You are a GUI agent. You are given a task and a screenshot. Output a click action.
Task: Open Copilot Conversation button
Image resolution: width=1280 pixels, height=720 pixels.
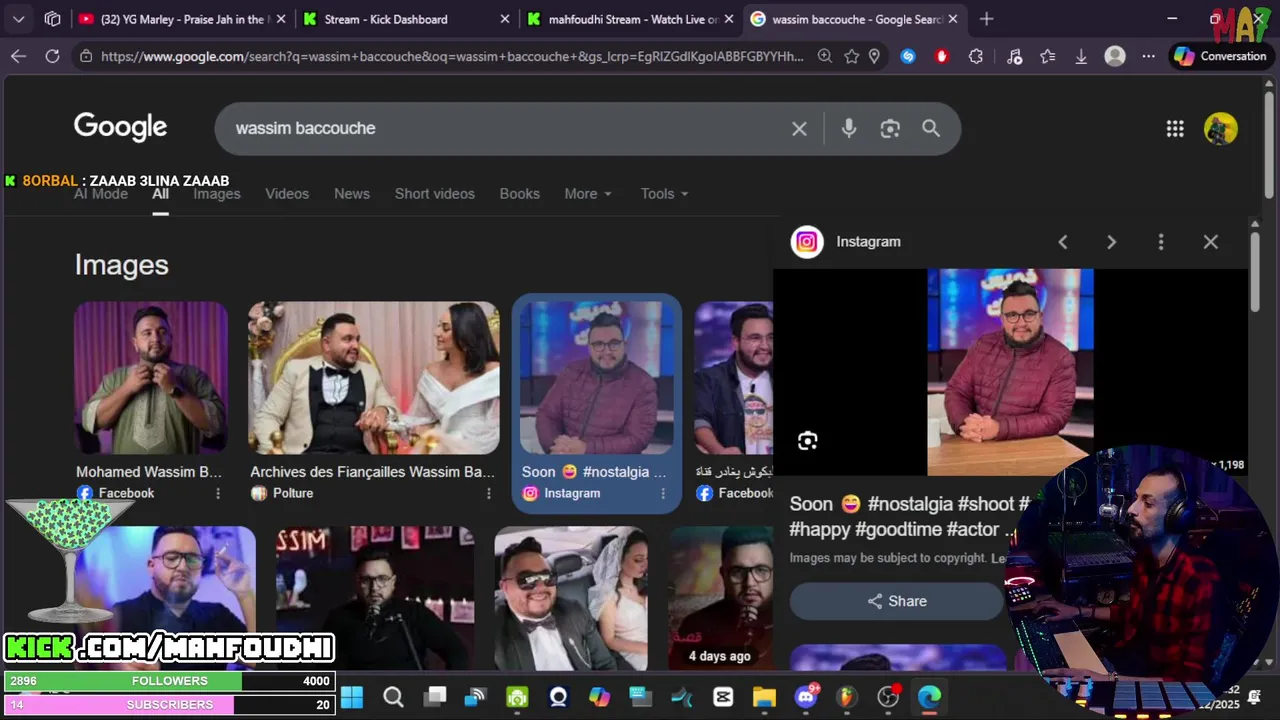tap(1220, 57)
